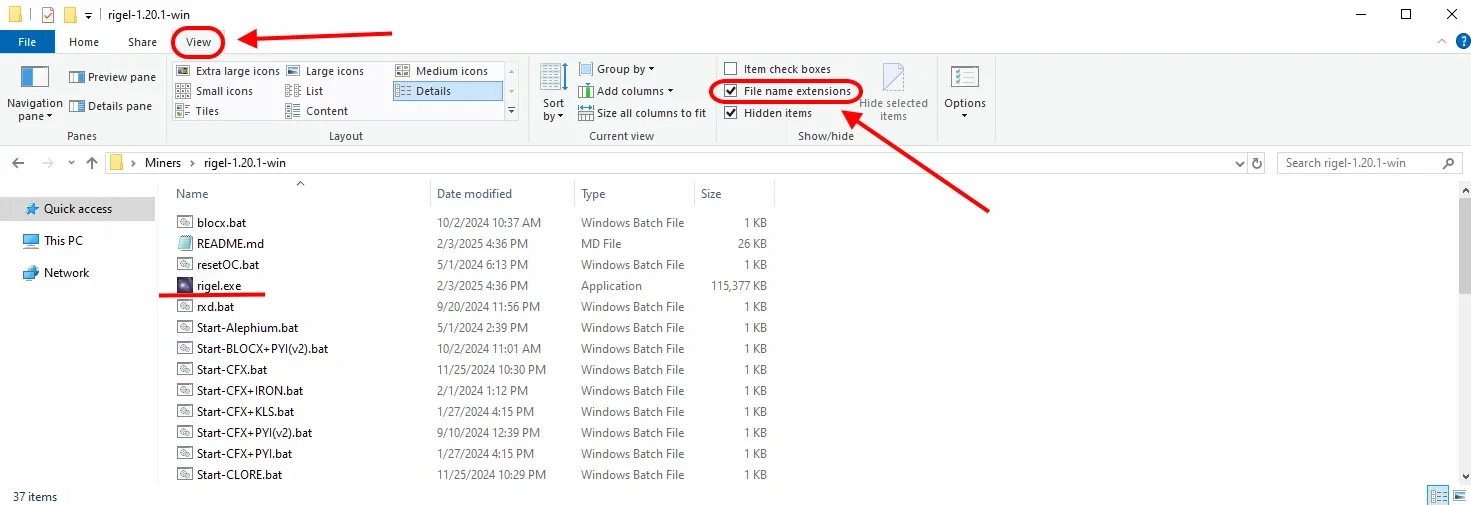Click the Navigation pane icon

(x=35, y=78)
